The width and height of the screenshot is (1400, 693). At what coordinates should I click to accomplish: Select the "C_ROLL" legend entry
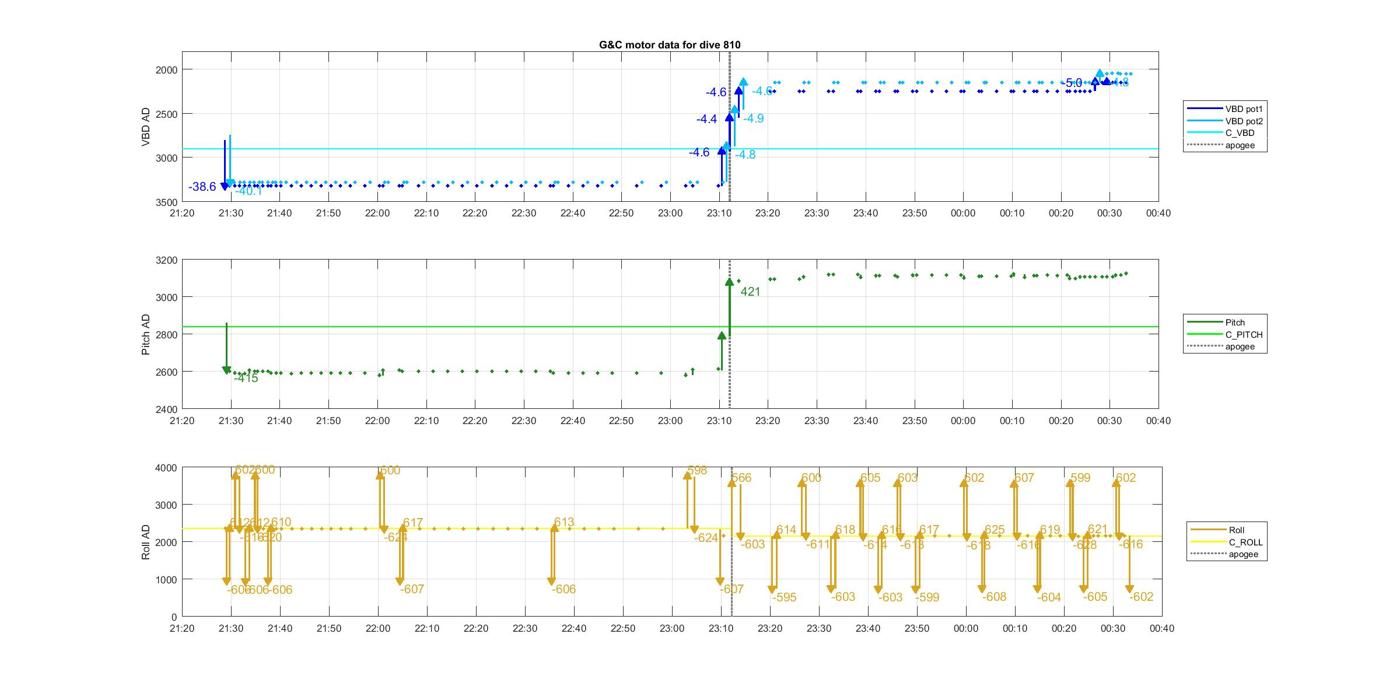coord(1225,542)
